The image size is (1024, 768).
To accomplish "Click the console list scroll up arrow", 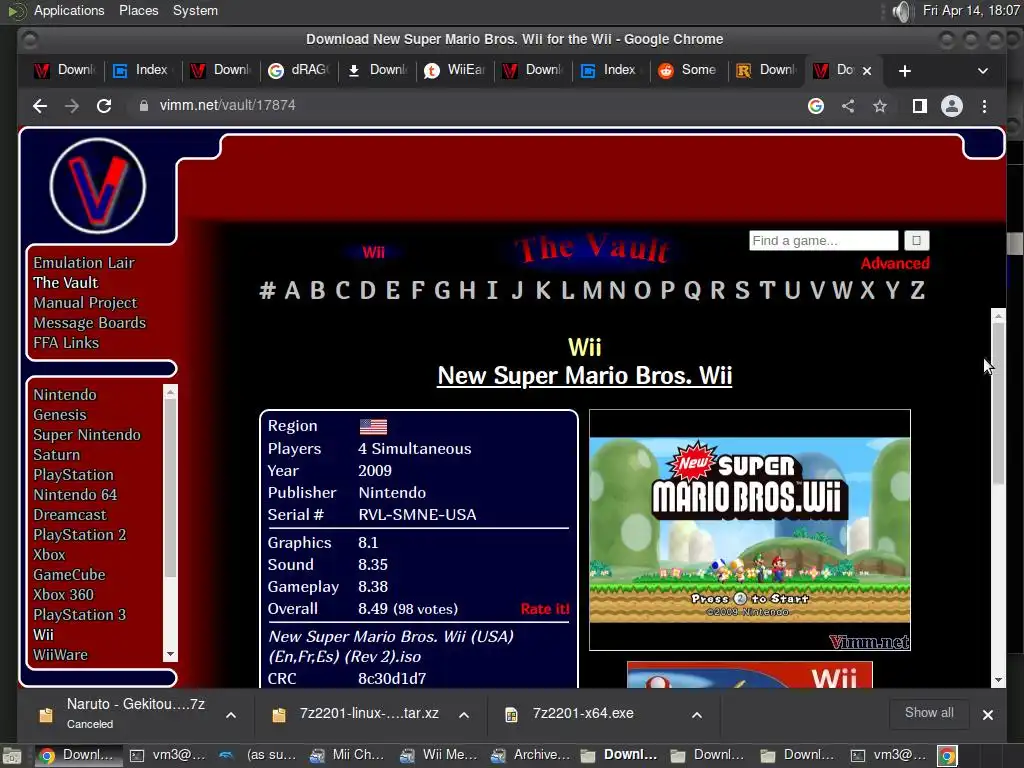I will pyautogui.click(x=170, y=392).
